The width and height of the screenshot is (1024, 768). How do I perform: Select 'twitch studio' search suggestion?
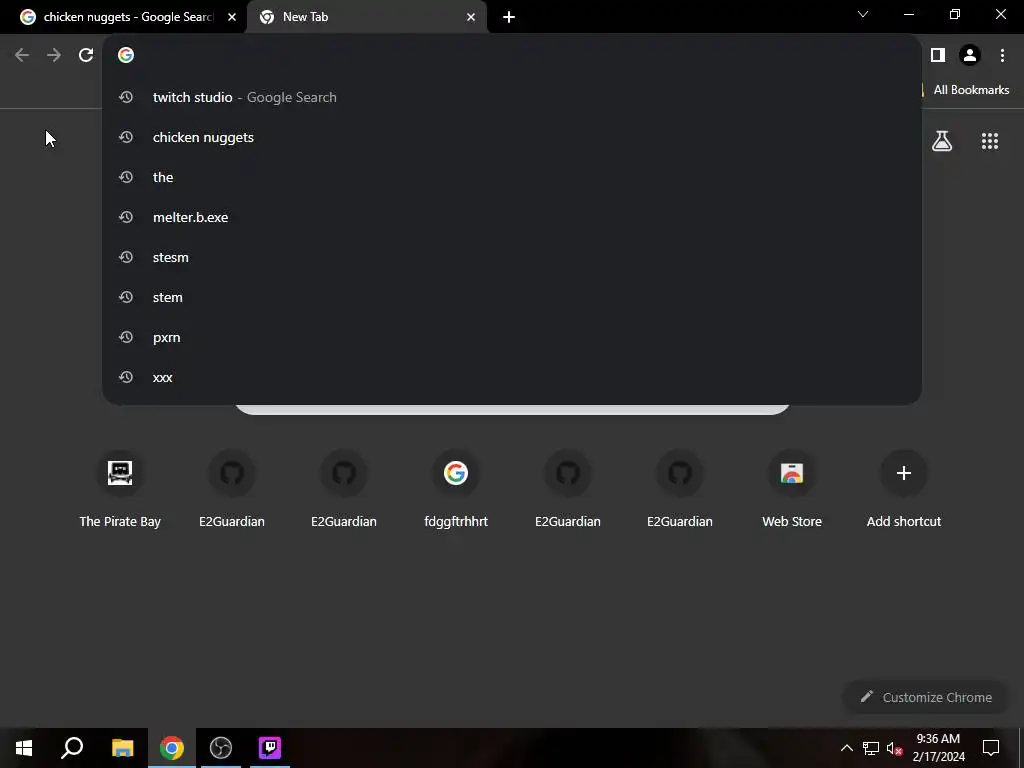(511, 97)
